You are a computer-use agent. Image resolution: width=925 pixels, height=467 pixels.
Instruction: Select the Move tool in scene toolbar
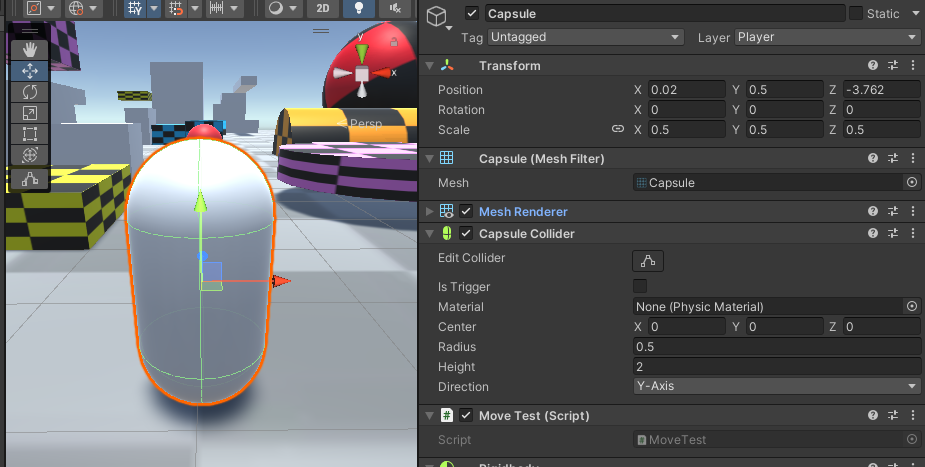click(29, 71)
